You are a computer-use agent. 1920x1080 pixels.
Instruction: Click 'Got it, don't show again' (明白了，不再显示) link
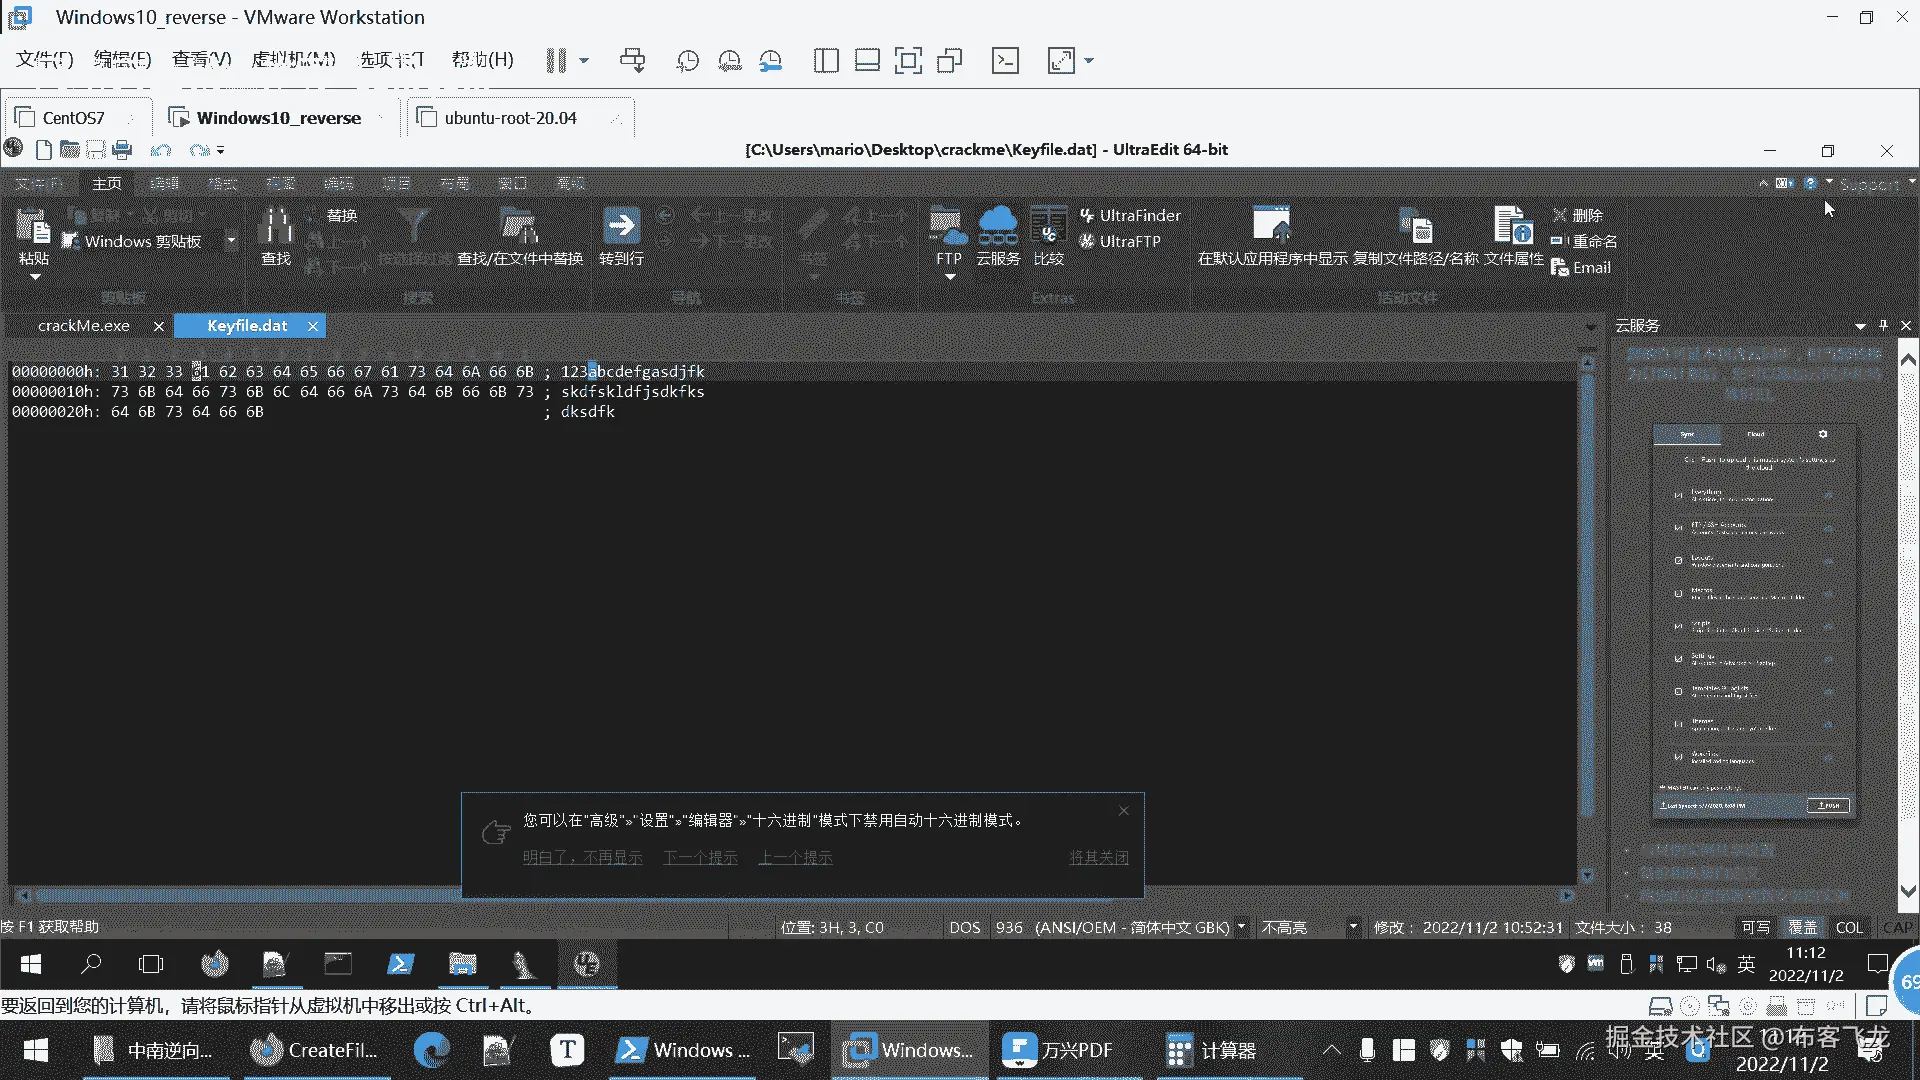click(582, 857)
